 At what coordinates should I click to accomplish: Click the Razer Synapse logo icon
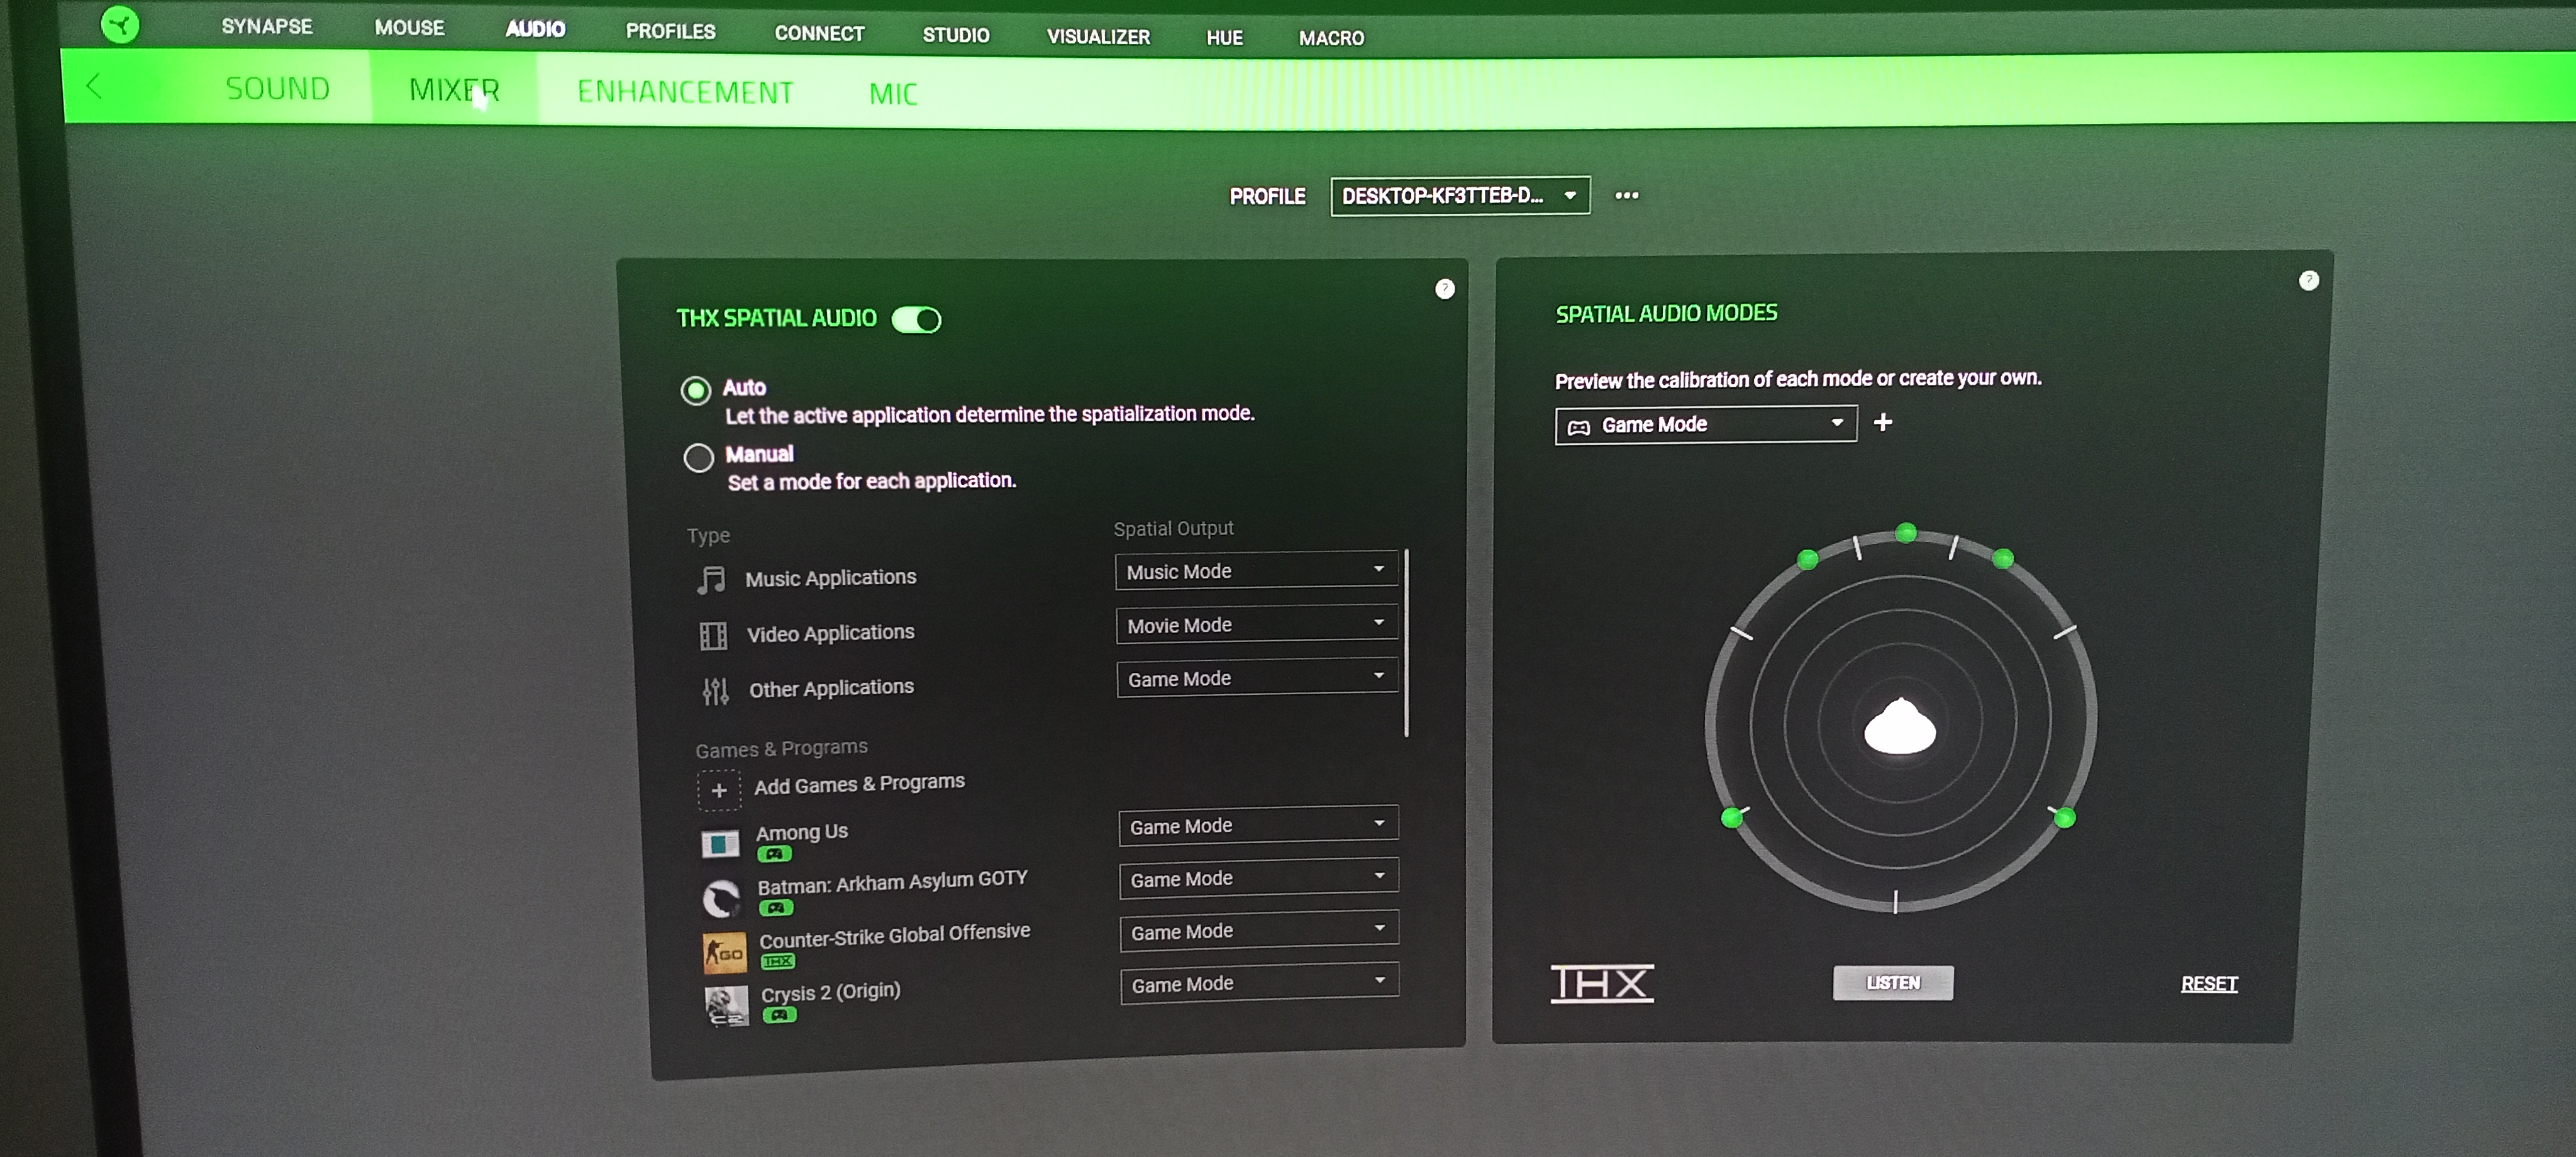pos(120,24)
